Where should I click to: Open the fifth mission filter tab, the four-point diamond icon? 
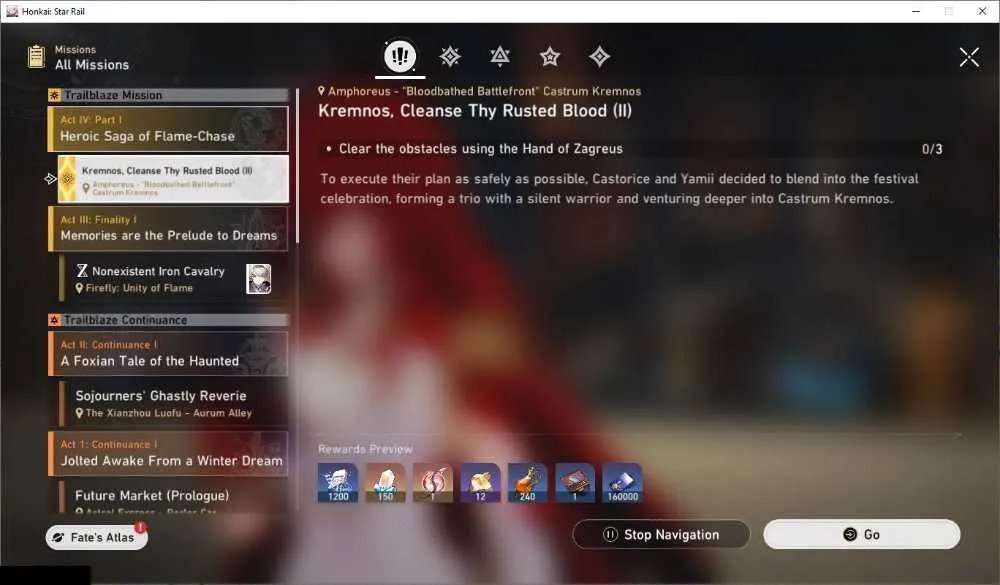599,57
